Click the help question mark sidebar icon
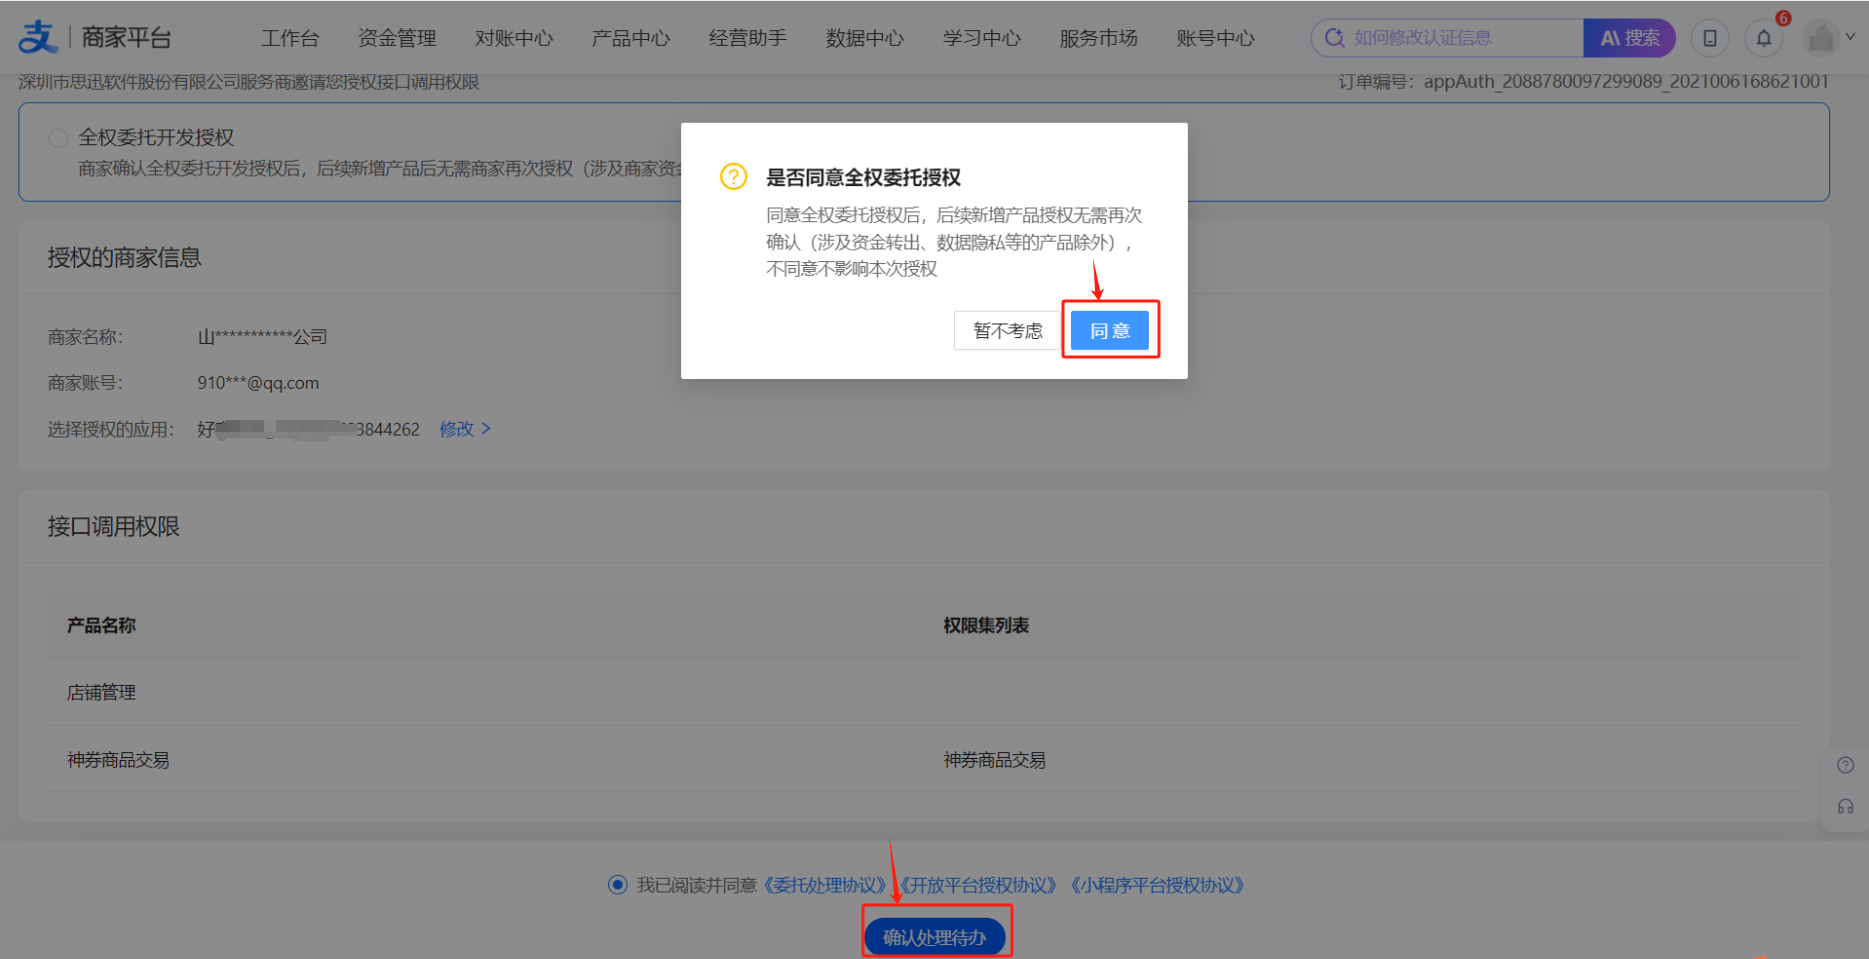 click(1846, 765)
